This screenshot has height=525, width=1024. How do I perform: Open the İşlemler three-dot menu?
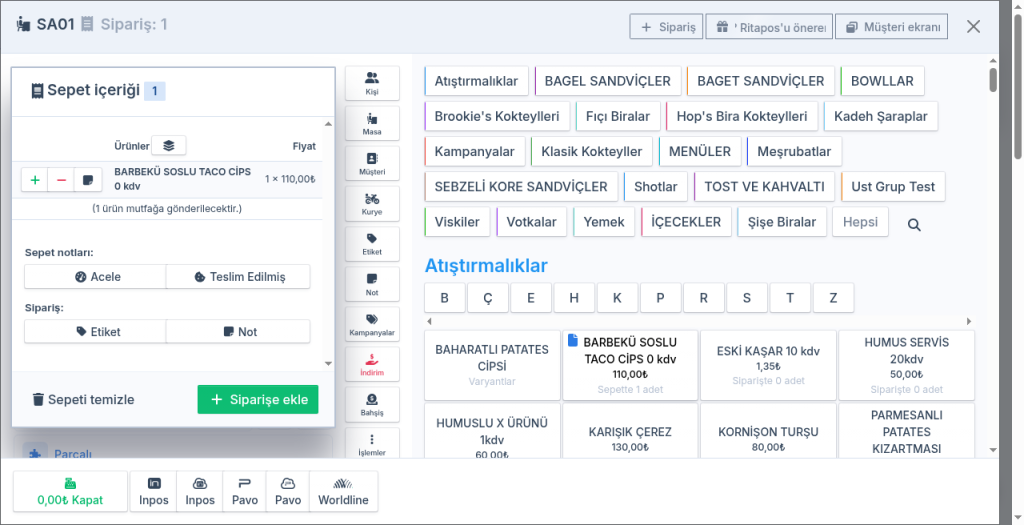coord(372,444)
